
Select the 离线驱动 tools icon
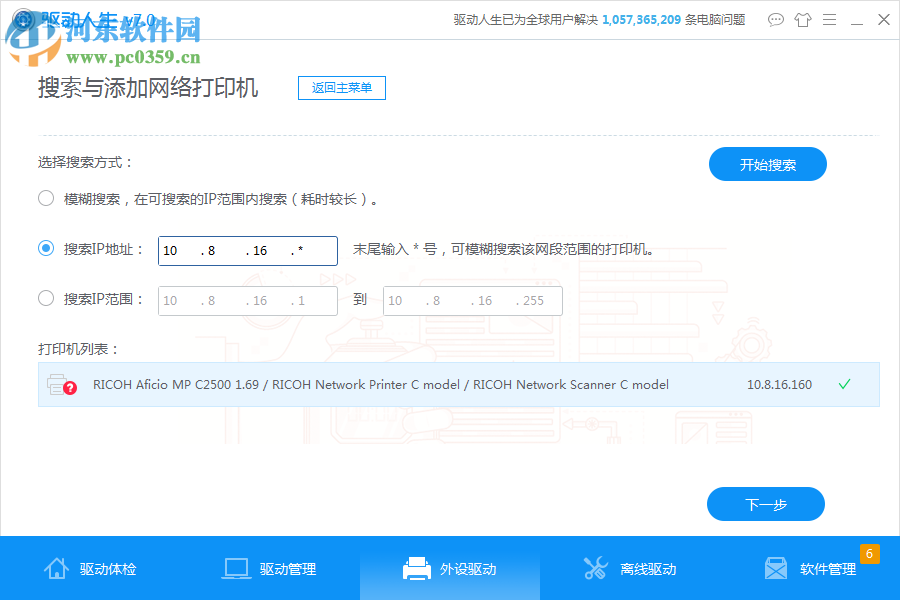596,567
